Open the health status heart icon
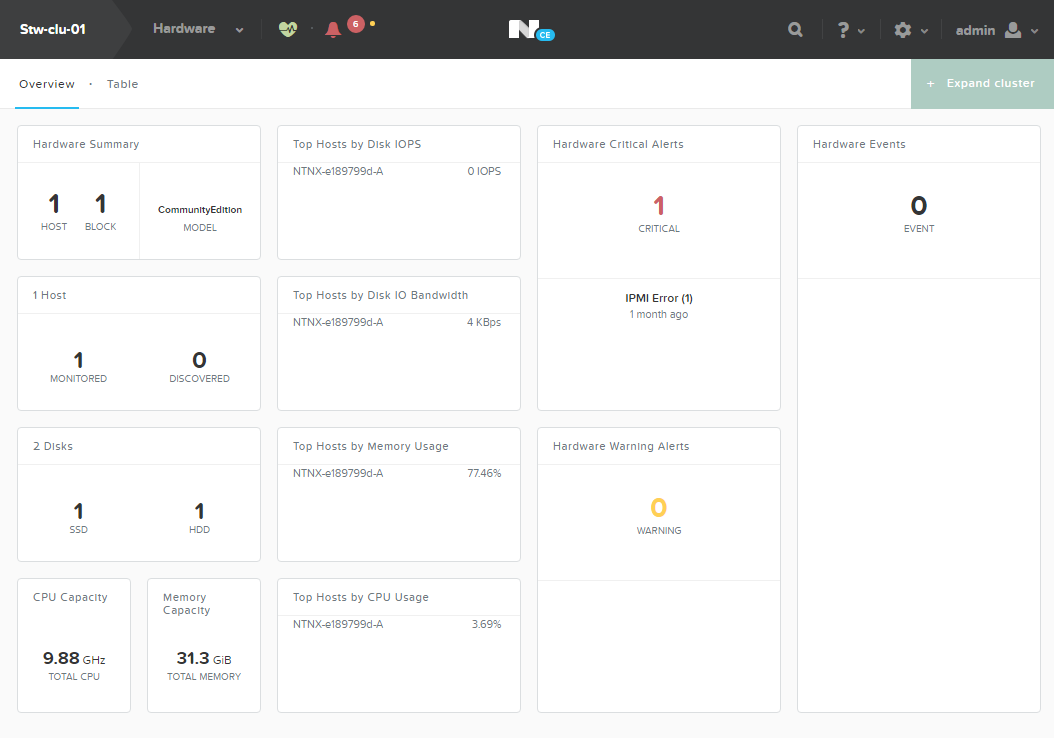The width and height of the screenshot is (1054, 738). point(290,29)
